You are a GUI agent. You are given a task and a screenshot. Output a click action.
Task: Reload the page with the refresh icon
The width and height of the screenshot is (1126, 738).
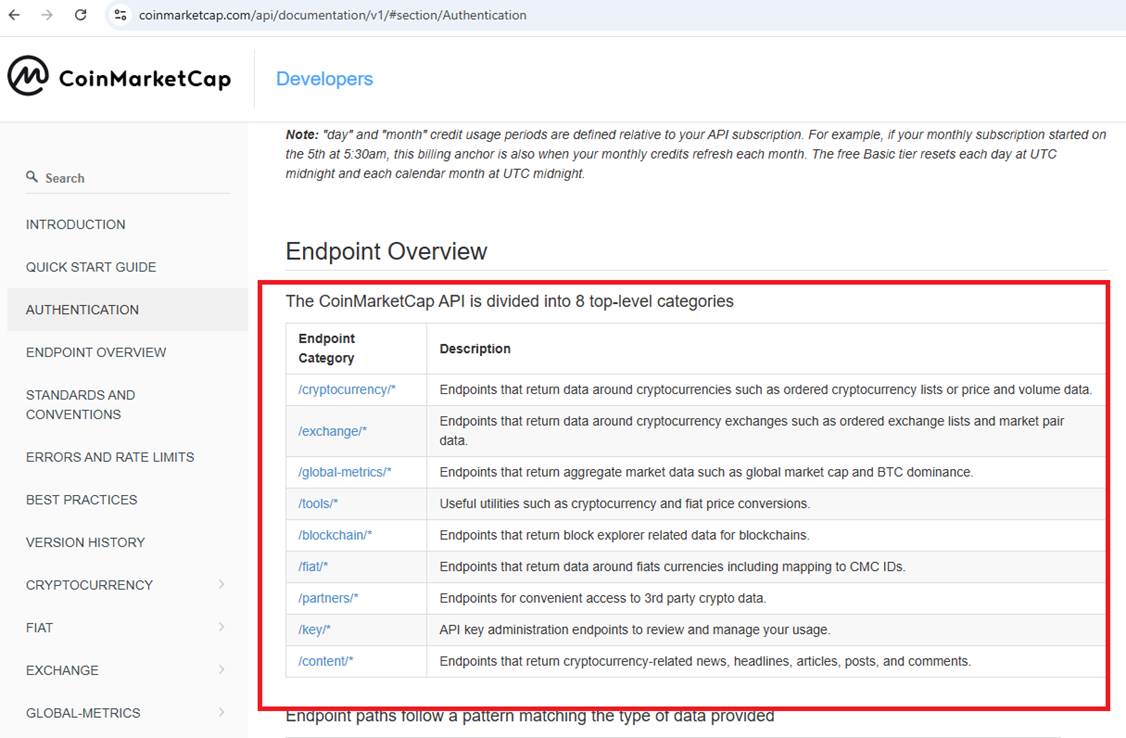coord(80,15)
